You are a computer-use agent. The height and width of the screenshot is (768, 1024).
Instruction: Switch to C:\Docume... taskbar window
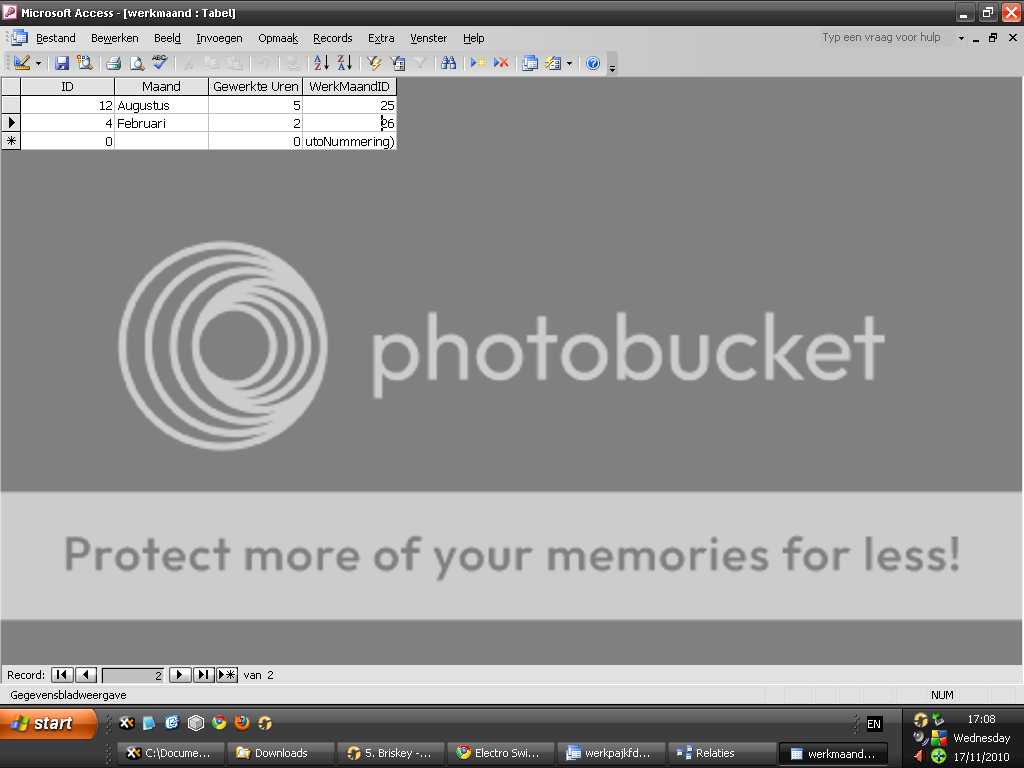171,753
